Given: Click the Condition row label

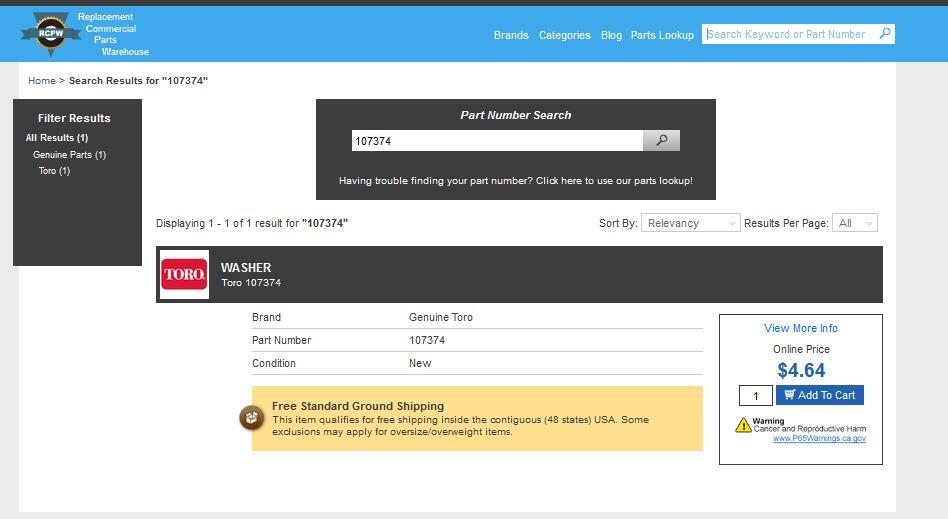Looking at the screenshot, I should [274, 363].
